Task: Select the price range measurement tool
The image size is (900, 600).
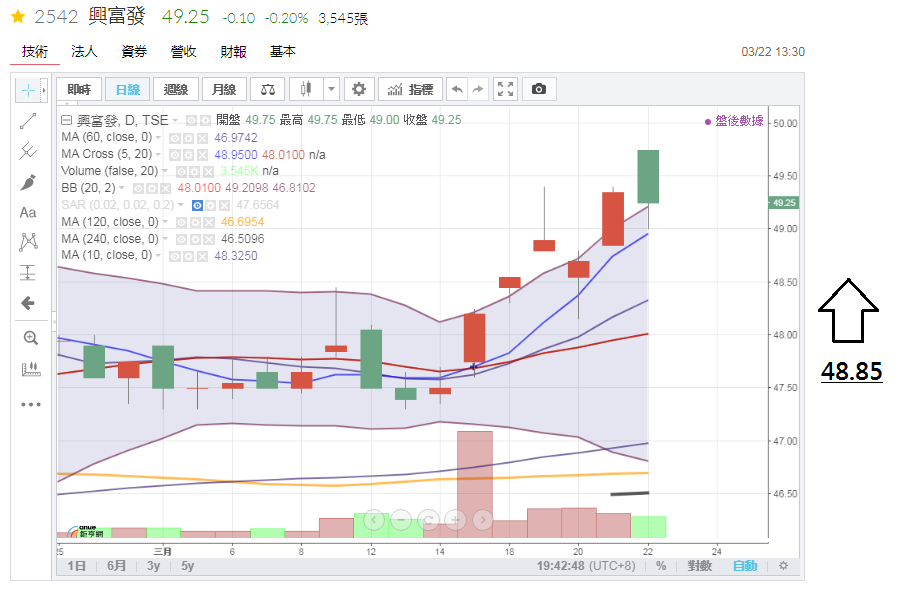Action: (x=28, y=272)
